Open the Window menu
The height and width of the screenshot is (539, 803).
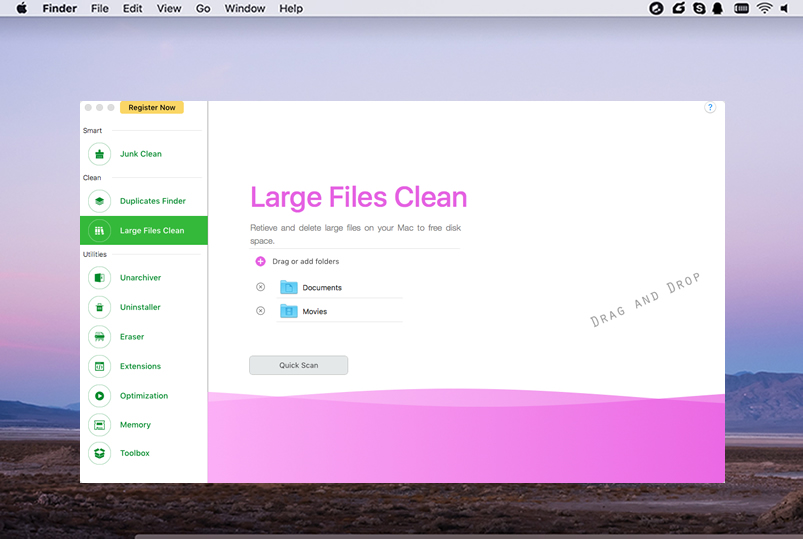pyautogui.click(x=245, y=8)
